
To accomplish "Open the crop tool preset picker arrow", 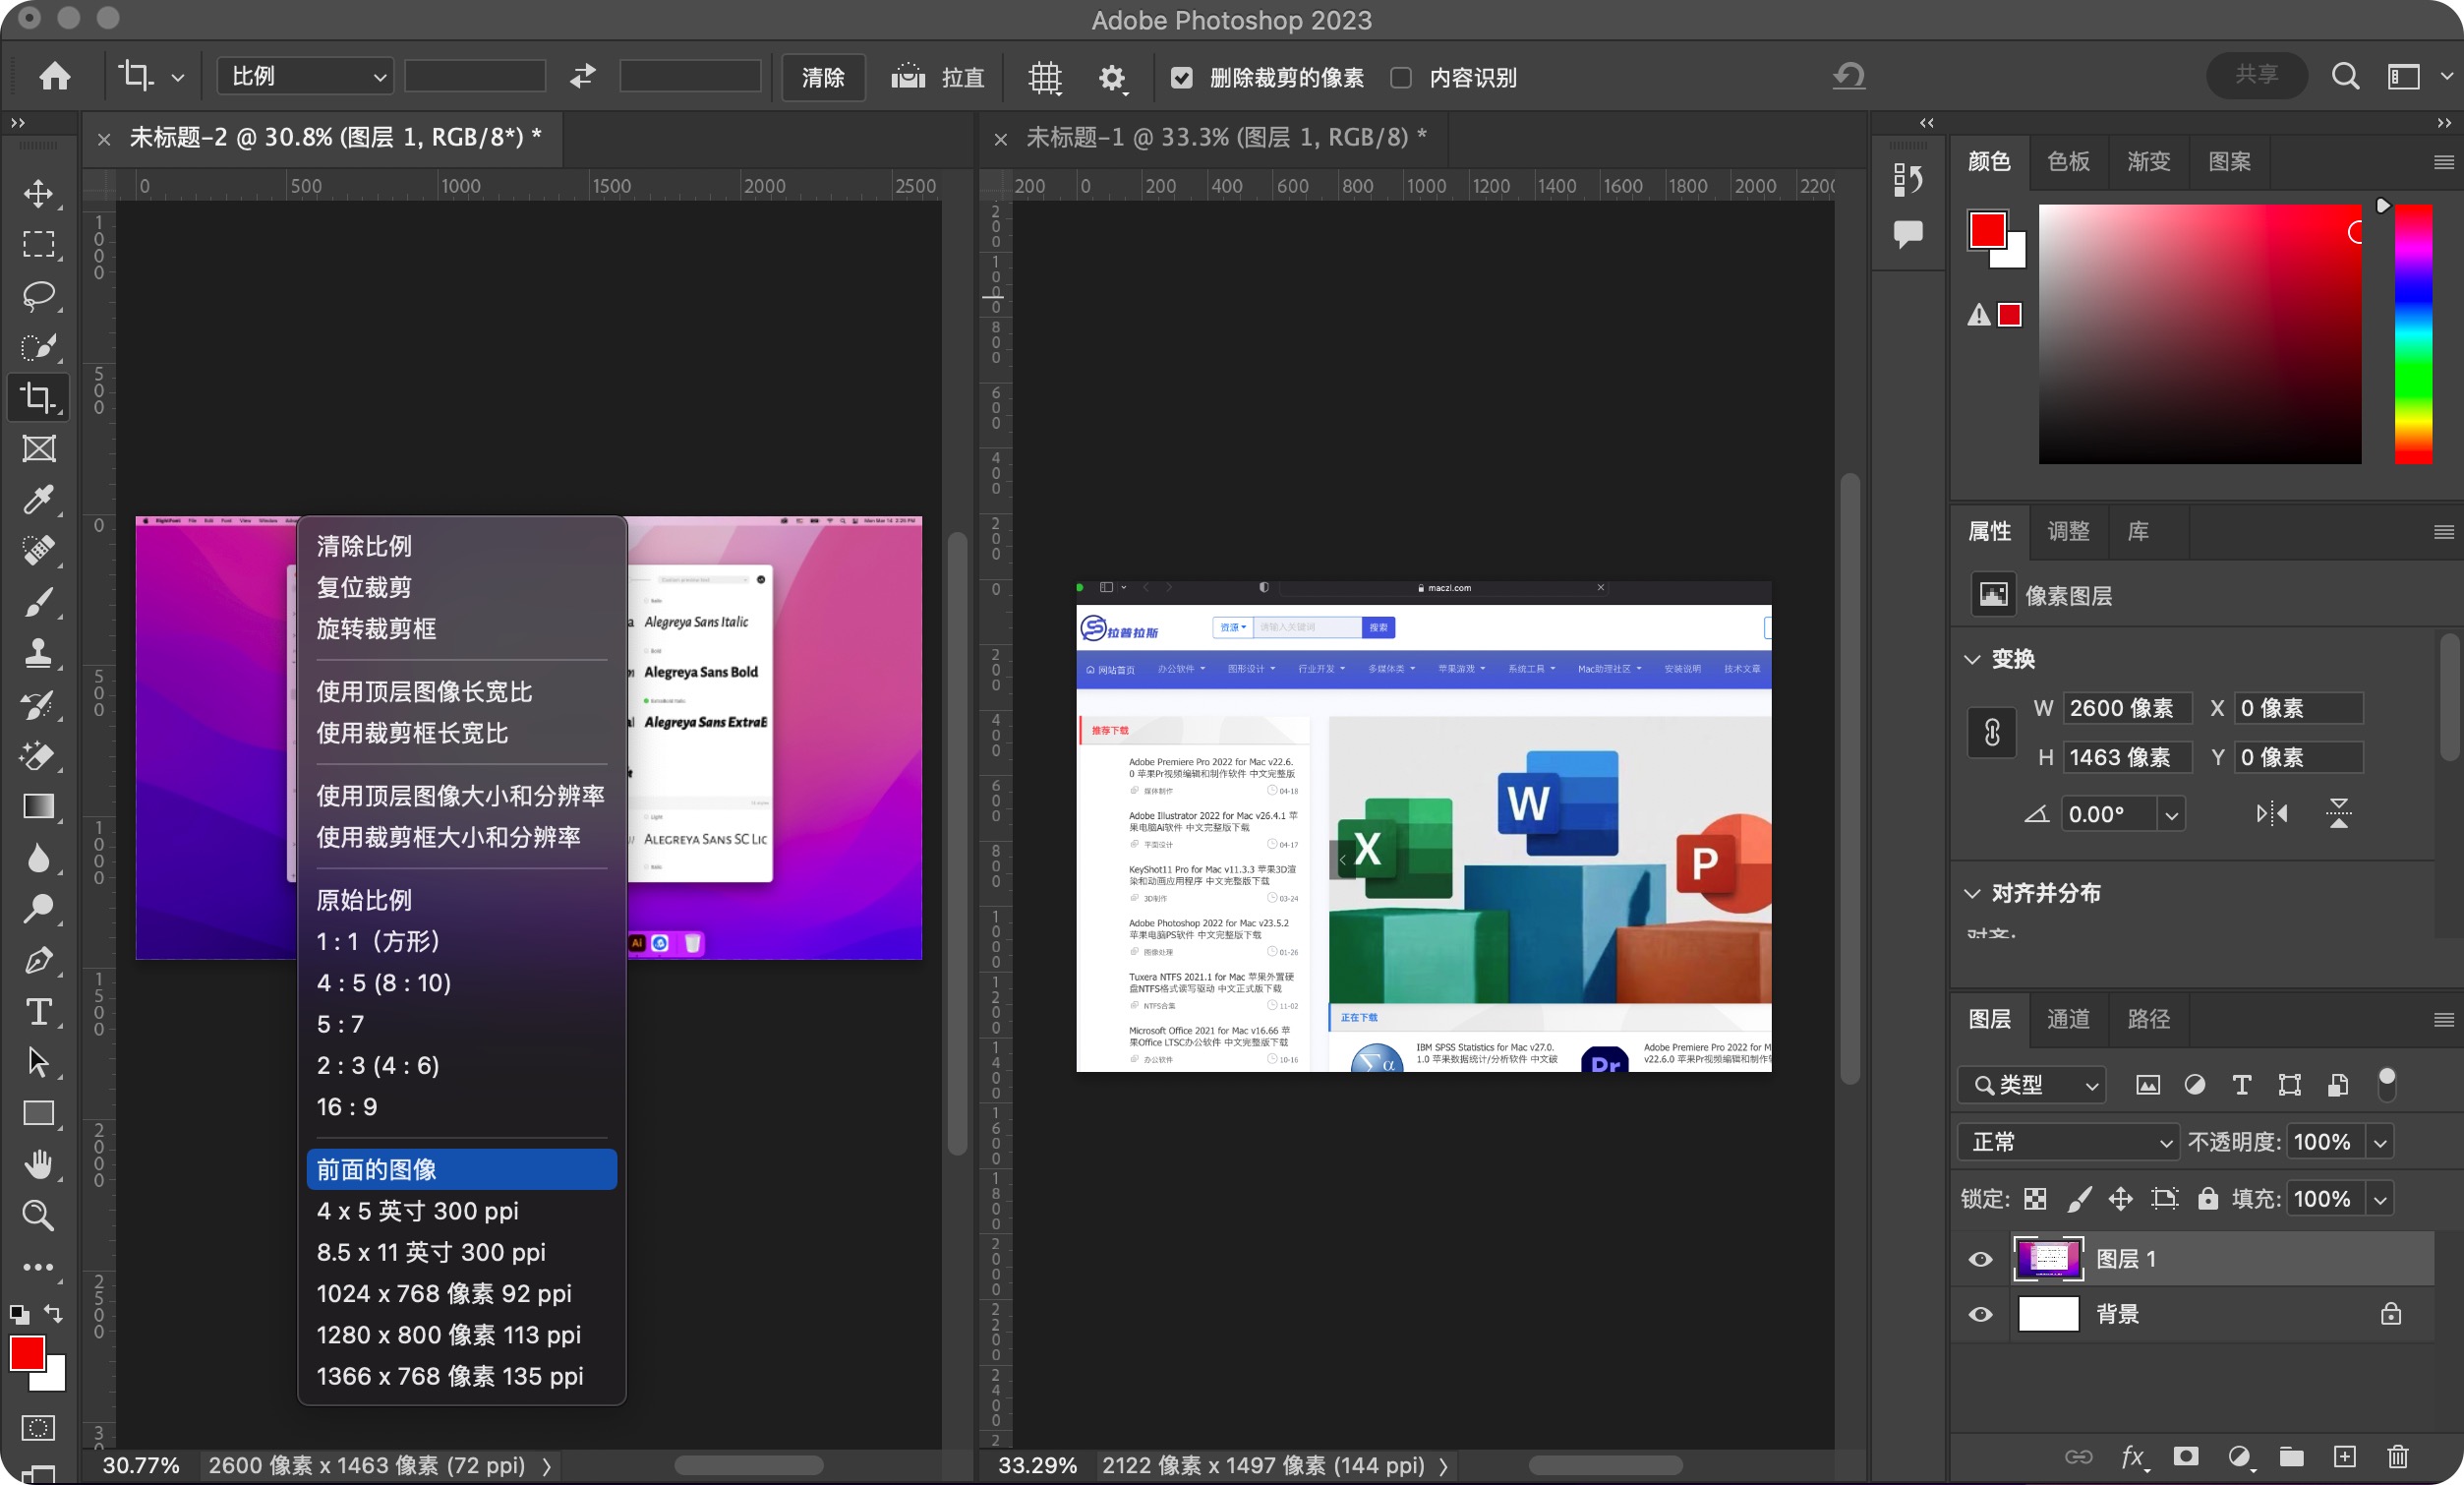I will 177,77.
